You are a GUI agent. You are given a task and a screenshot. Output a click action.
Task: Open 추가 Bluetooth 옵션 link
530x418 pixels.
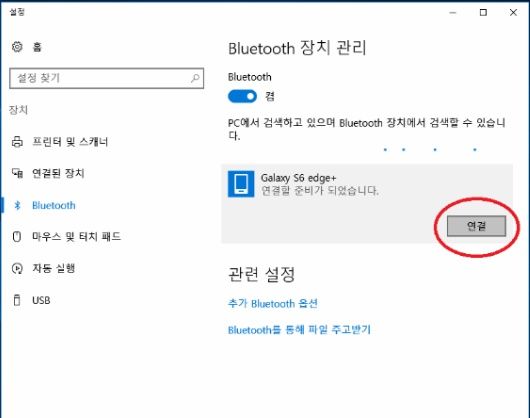(x=273, y=303)
